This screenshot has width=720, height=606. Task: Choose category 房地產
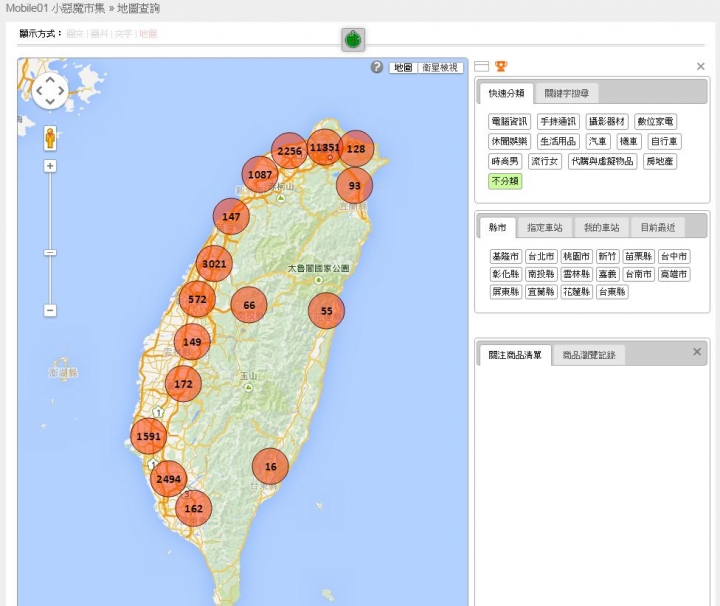click(x=660, y=161)
